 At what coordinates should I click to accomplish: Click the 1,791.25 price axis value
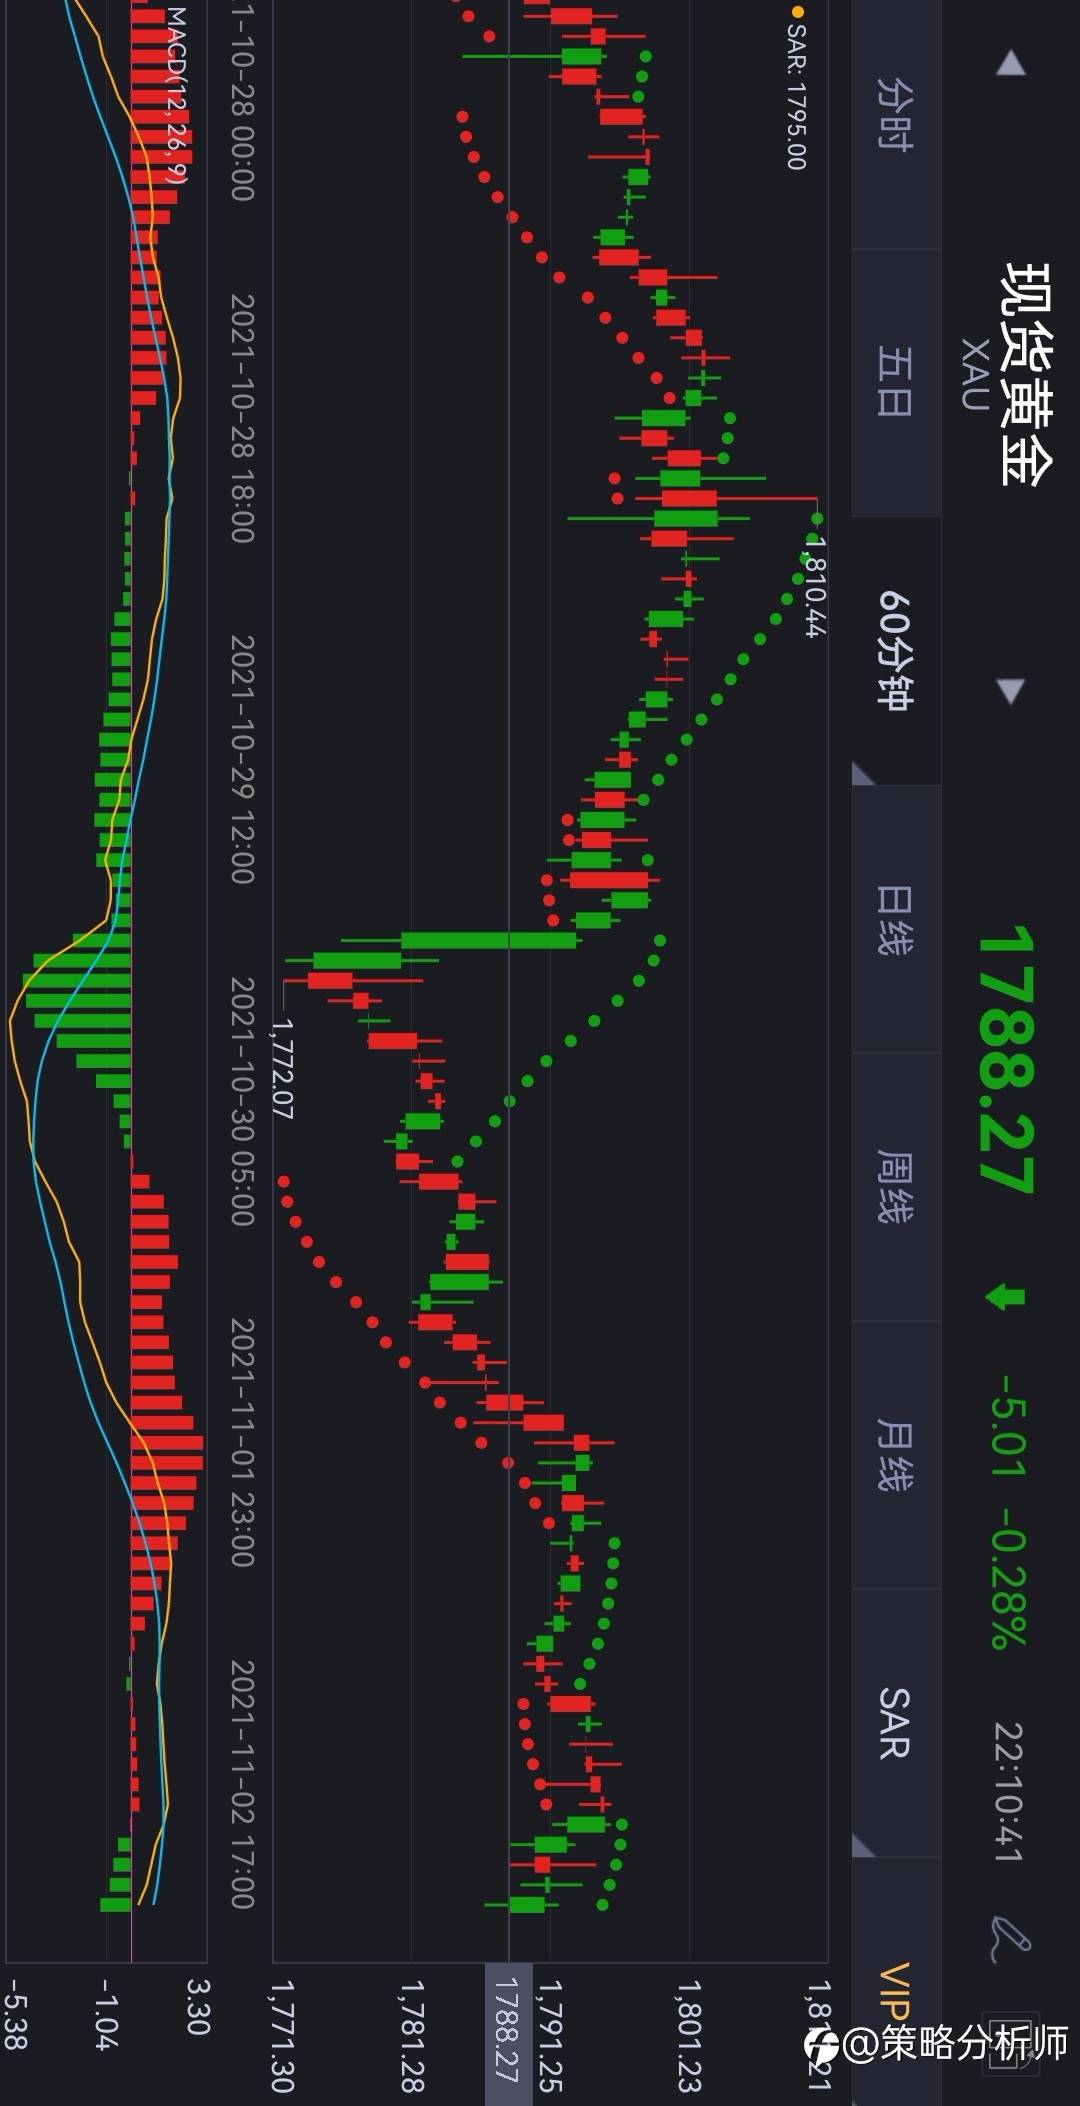550,2036
